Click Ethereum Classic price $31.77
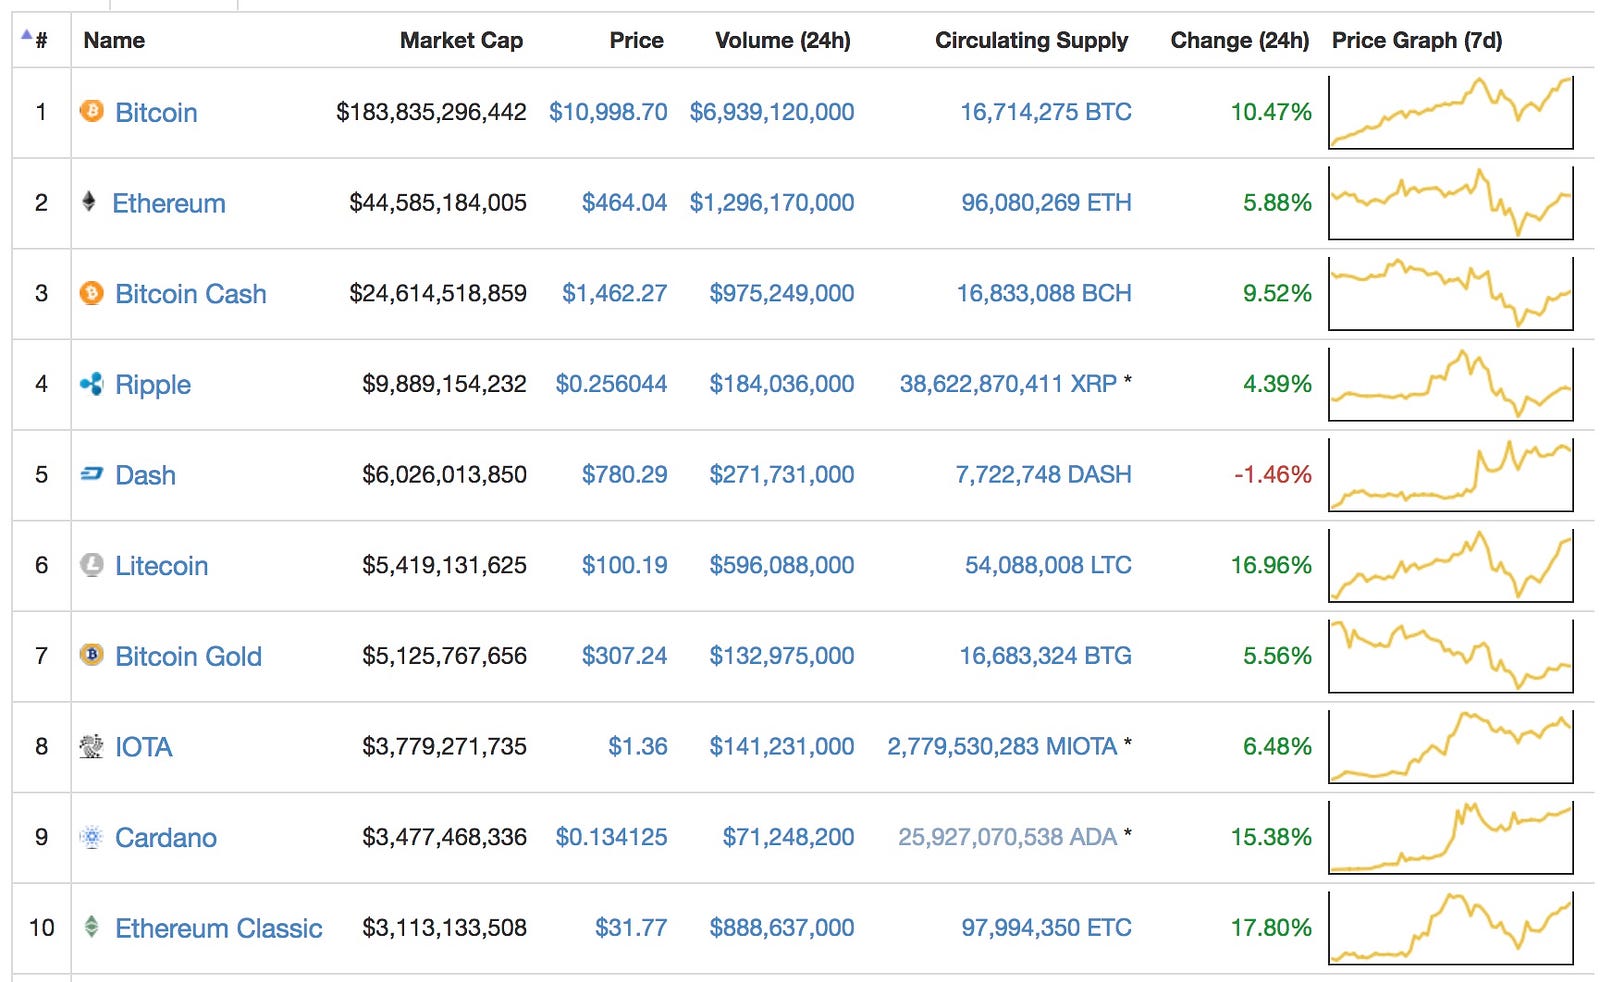Viewport: 1600px width, 982px height. (x=631, y=928)
